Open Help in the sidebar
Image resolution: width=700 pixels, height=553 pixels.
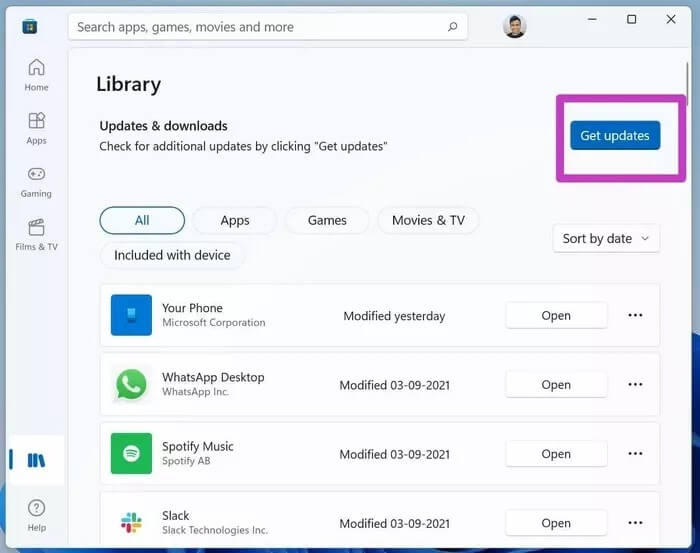point(36,516)
